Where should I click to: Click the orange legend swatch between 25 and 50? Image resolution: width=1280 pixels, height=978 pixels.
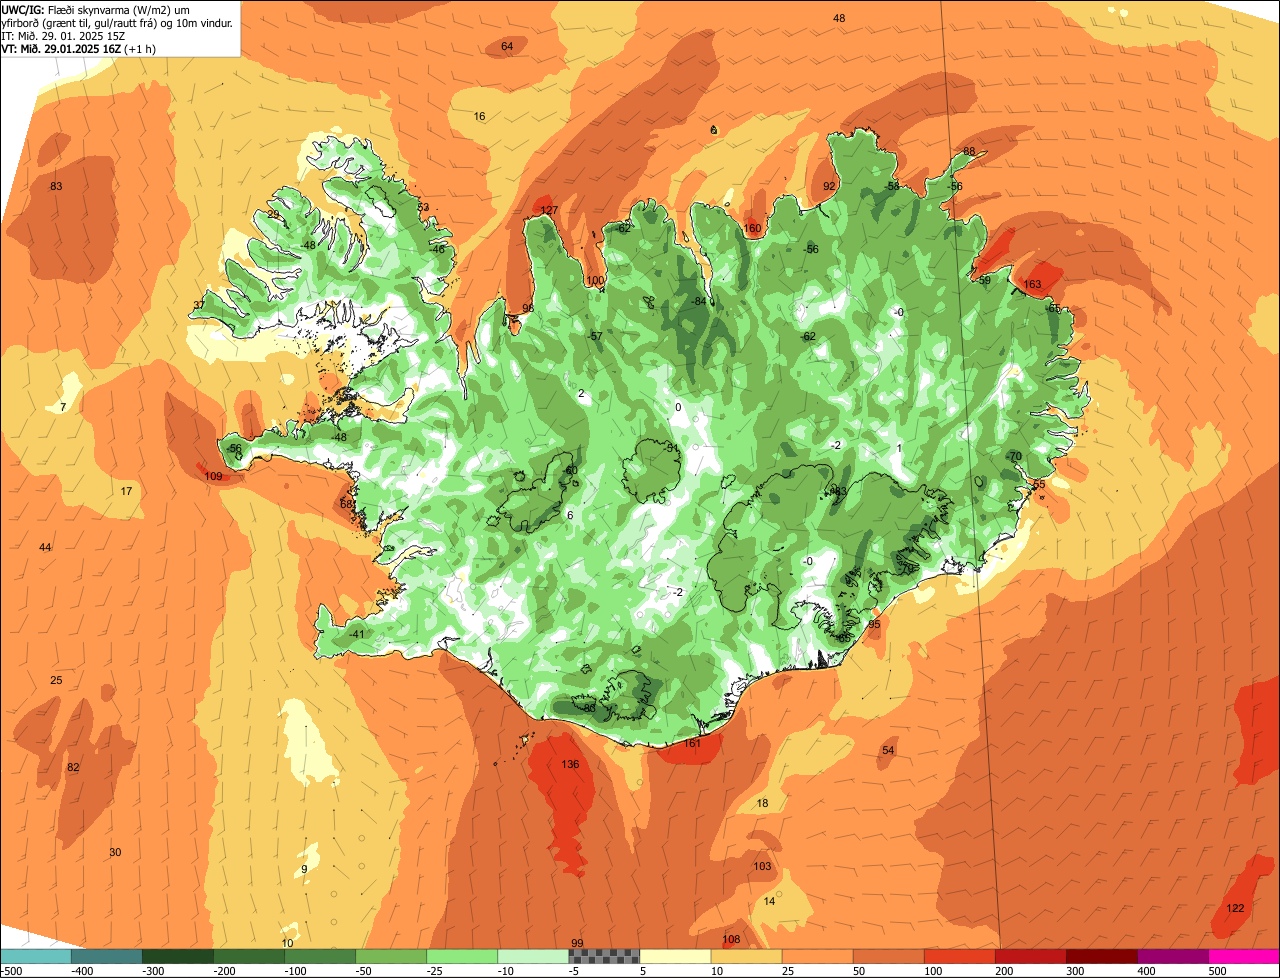tap(817, 956)
